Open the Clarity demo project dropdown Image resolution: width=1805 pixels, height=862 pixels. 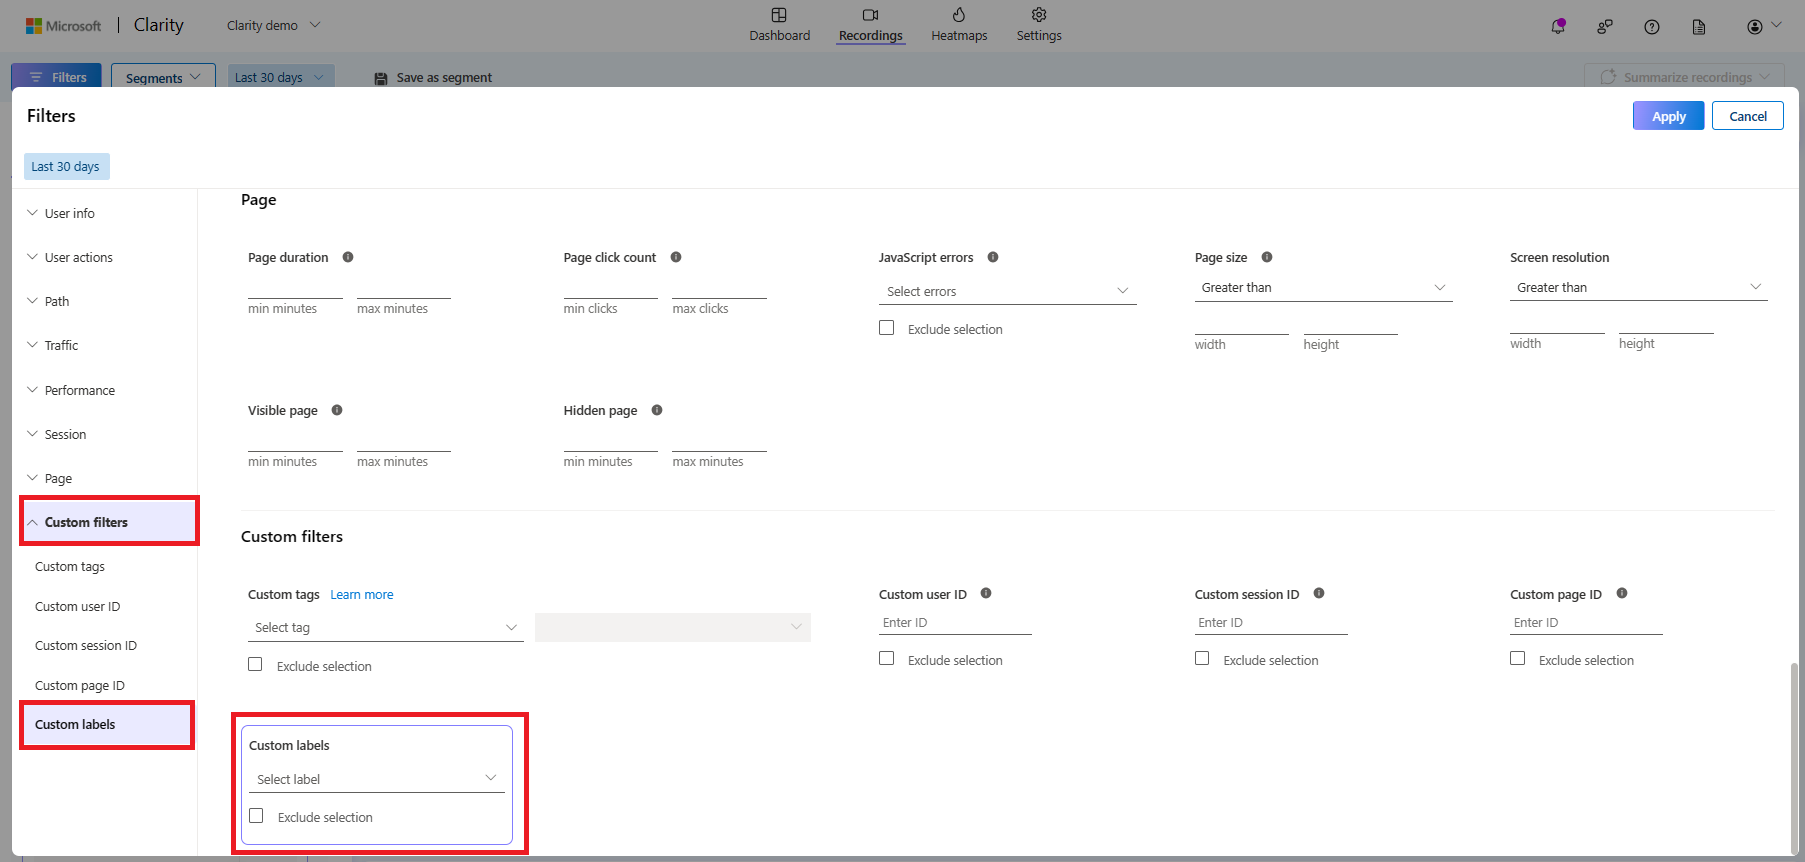273,25
